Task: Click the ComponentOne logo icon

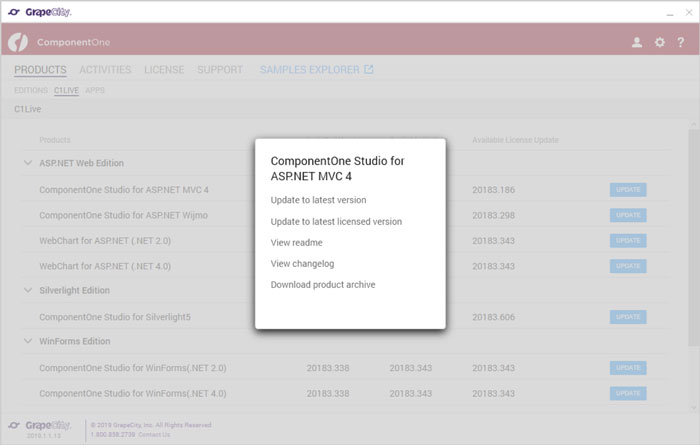Action: (18, 42)
